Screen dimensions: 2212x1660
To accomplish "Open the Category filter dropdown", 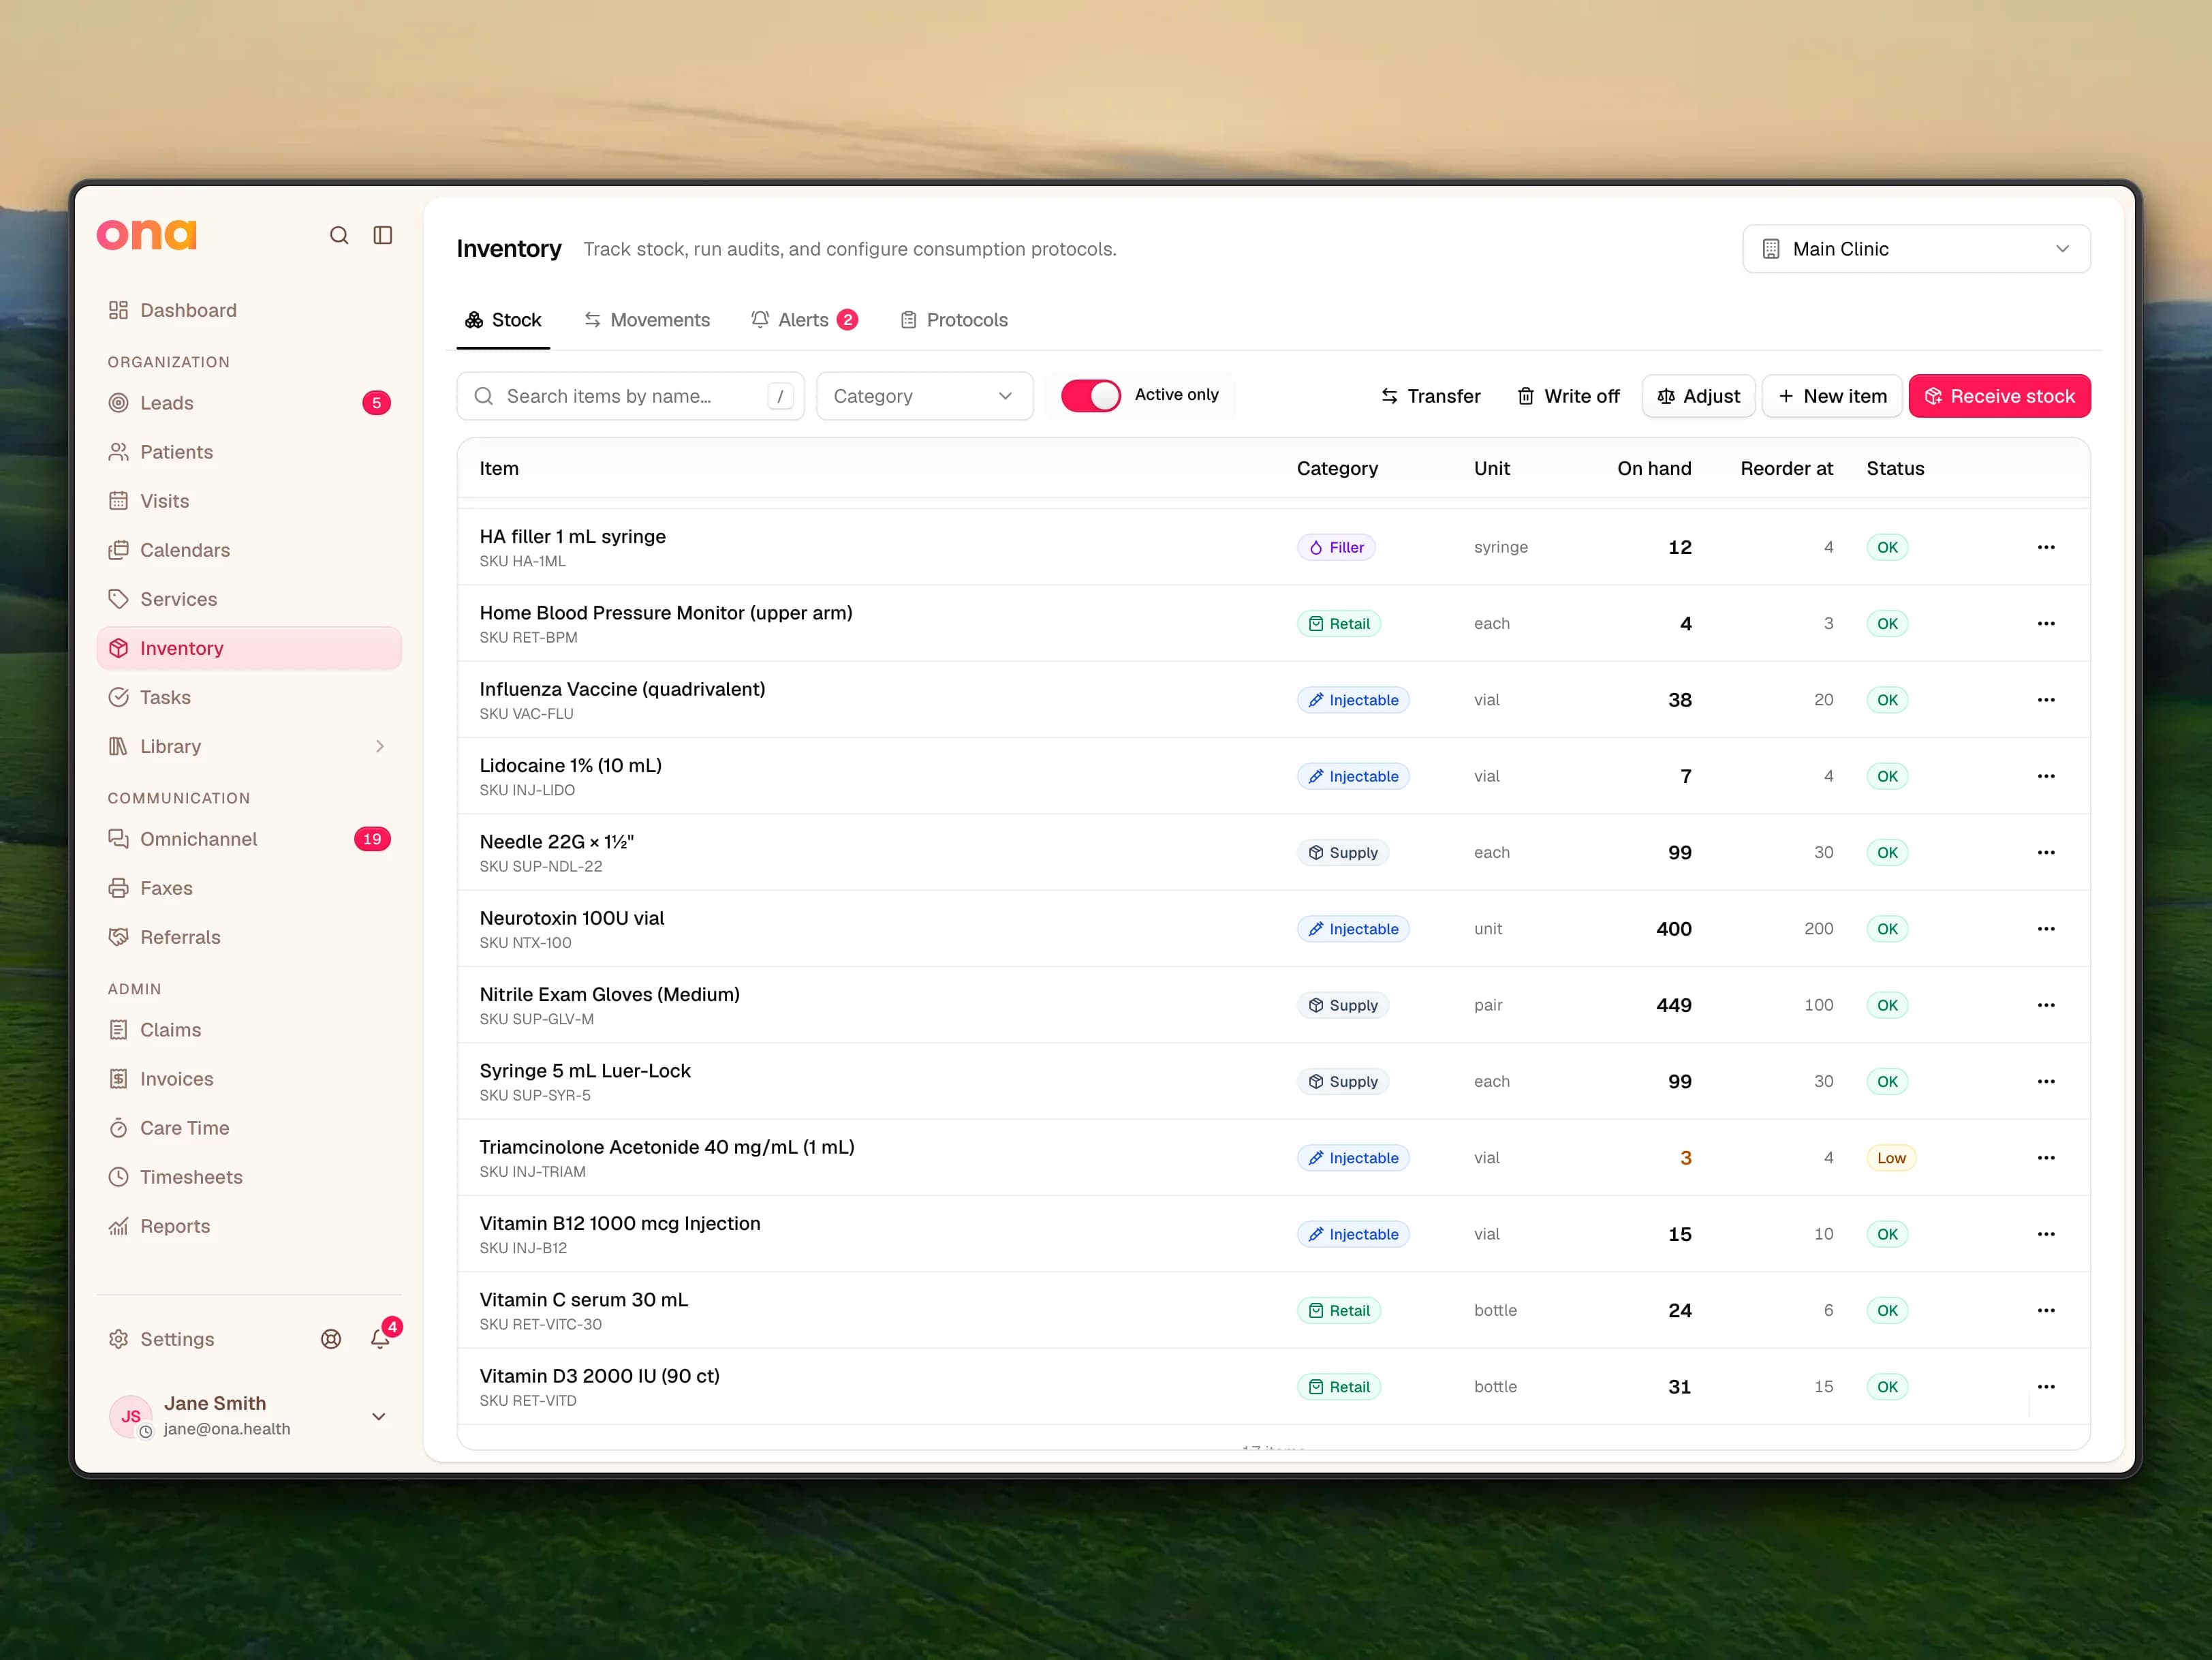I will tap(924, 396).
